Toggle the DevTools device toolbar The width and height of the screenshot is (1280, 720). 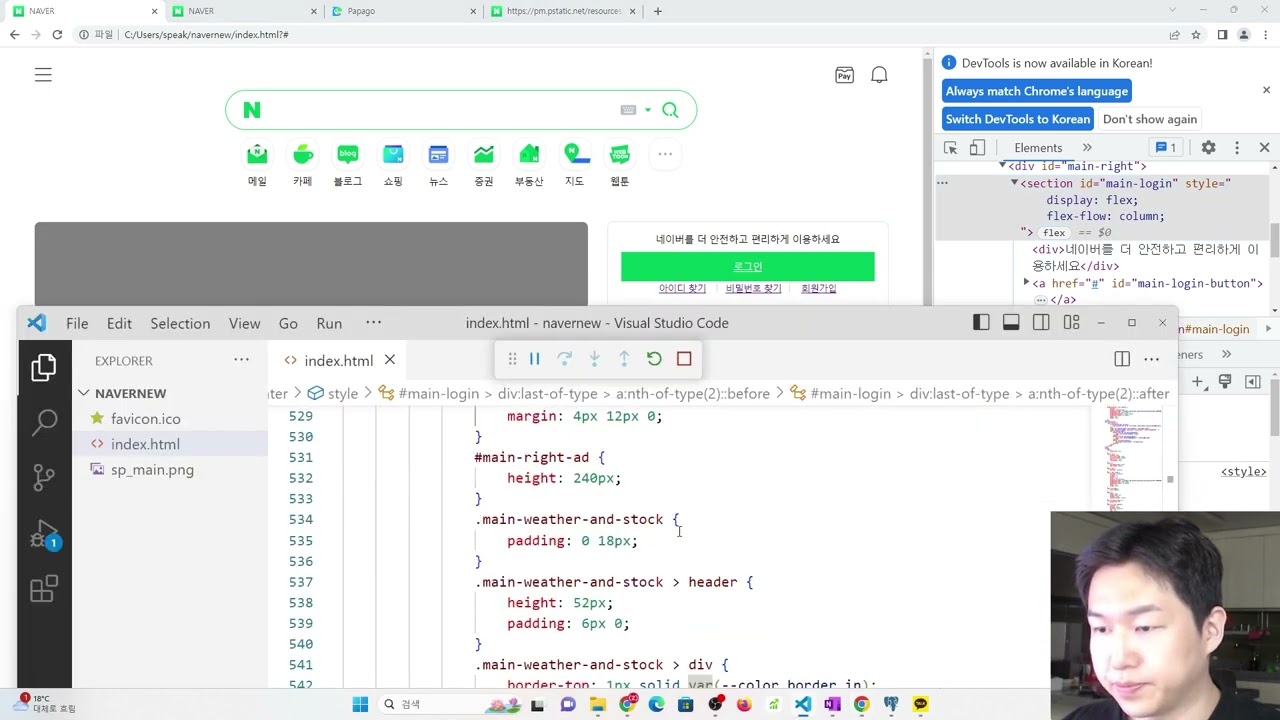(x=977, y=147)
